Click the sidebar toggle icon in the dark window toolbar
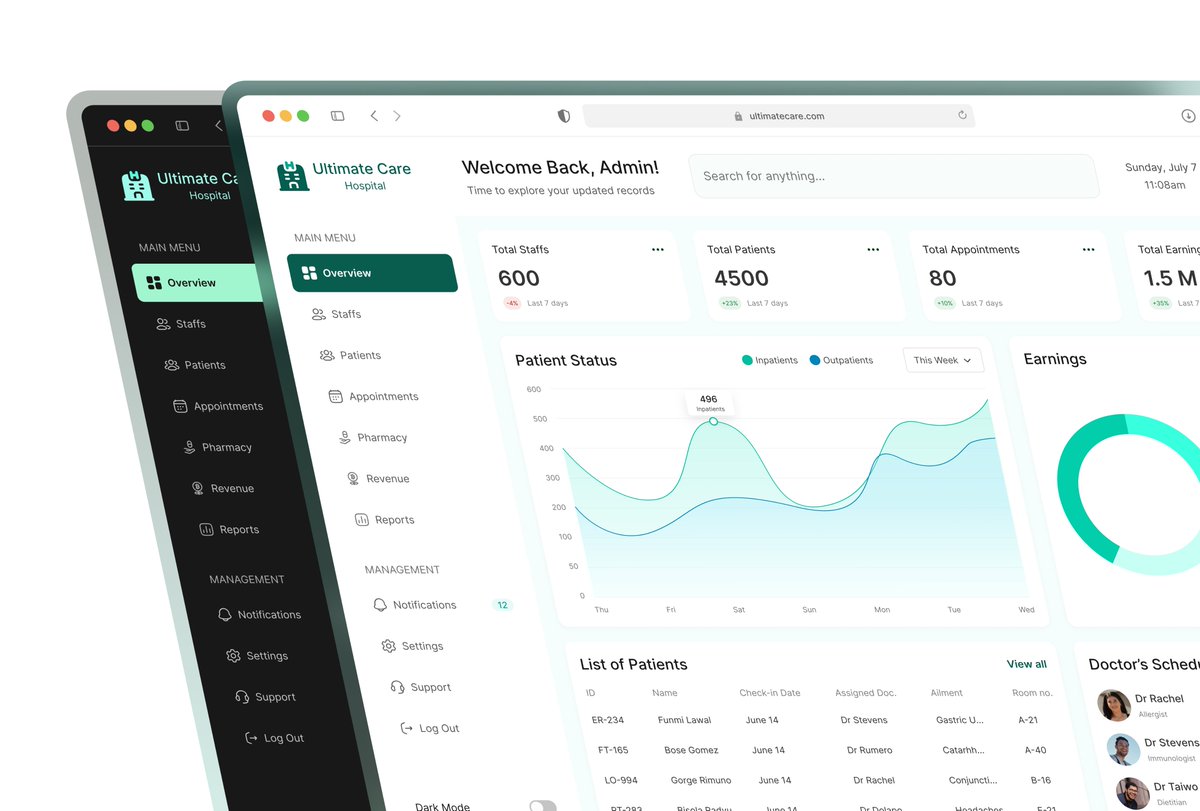 (x=182, y=126)
